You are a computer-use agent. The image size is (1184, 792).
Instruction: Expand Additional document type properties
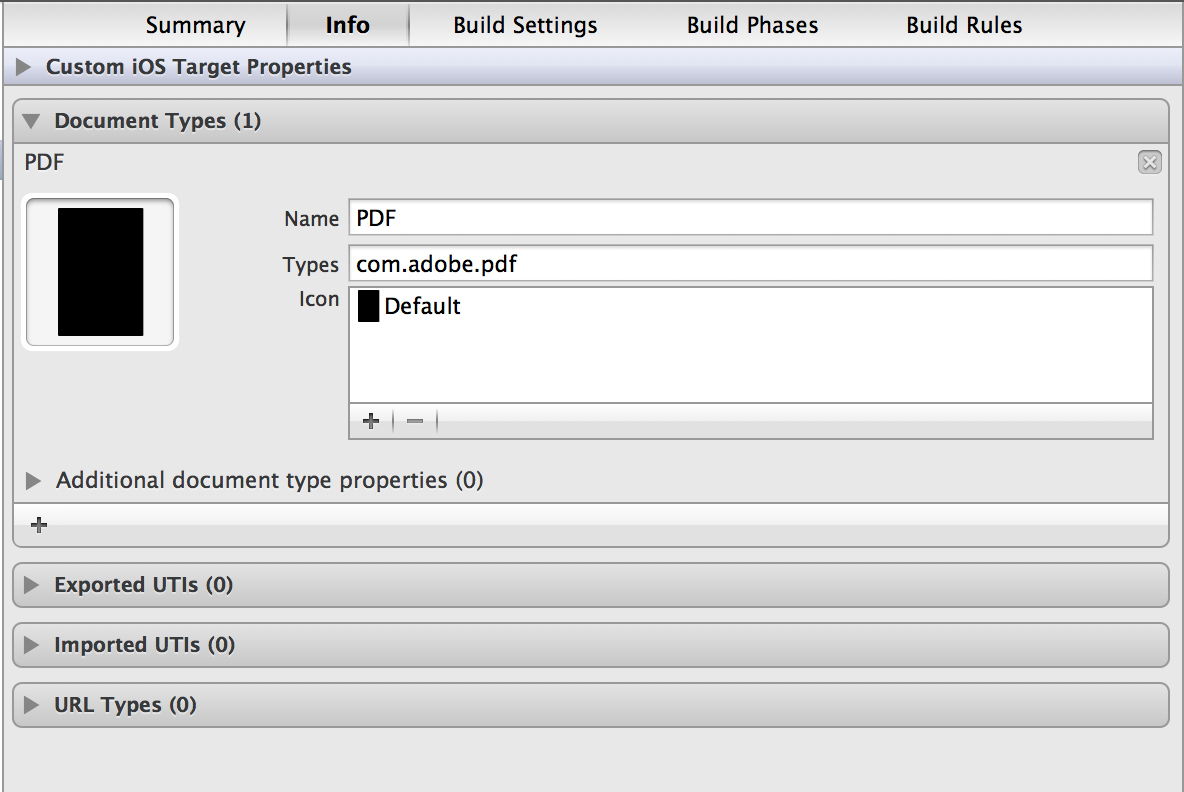[x=34, y=481]
